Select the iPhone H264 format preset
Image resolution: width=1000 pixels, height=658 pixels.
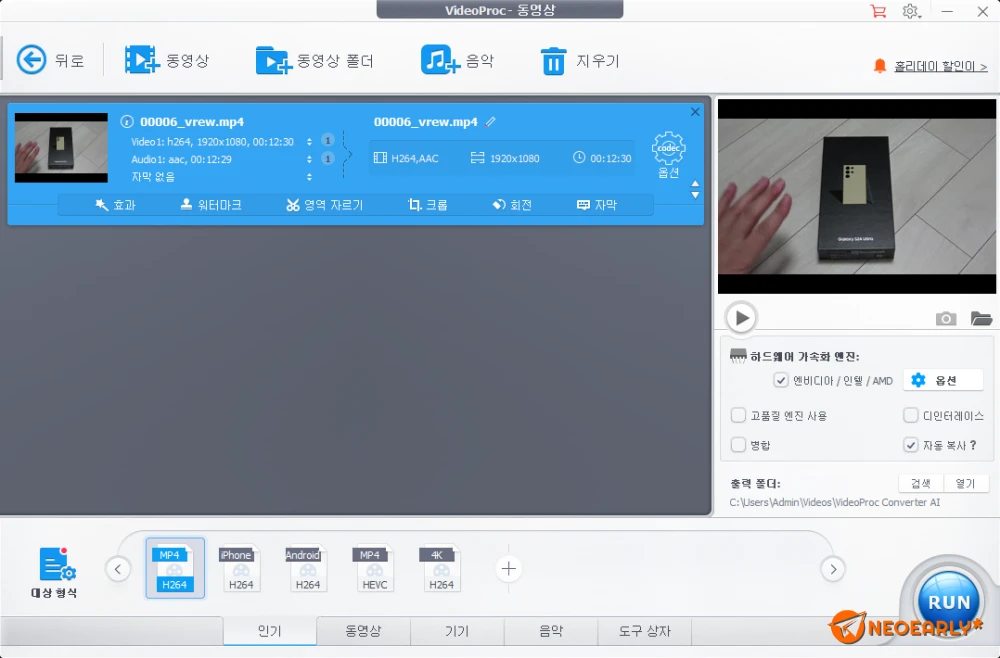click(x=241, y=568)
